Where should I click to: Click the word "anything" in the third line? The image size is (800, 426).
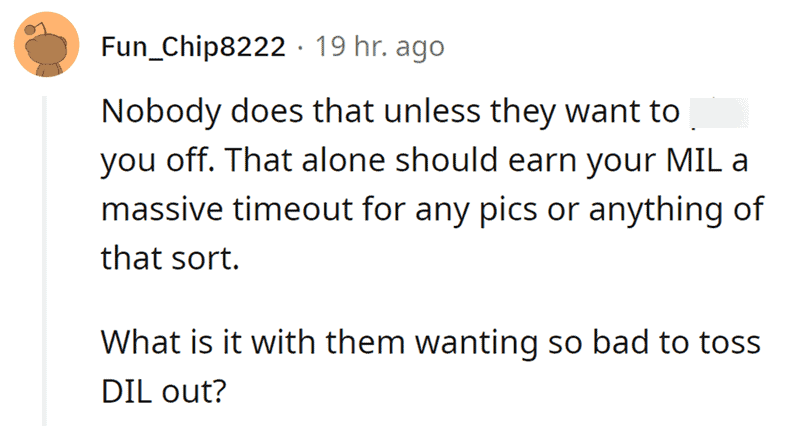point(656,211)
